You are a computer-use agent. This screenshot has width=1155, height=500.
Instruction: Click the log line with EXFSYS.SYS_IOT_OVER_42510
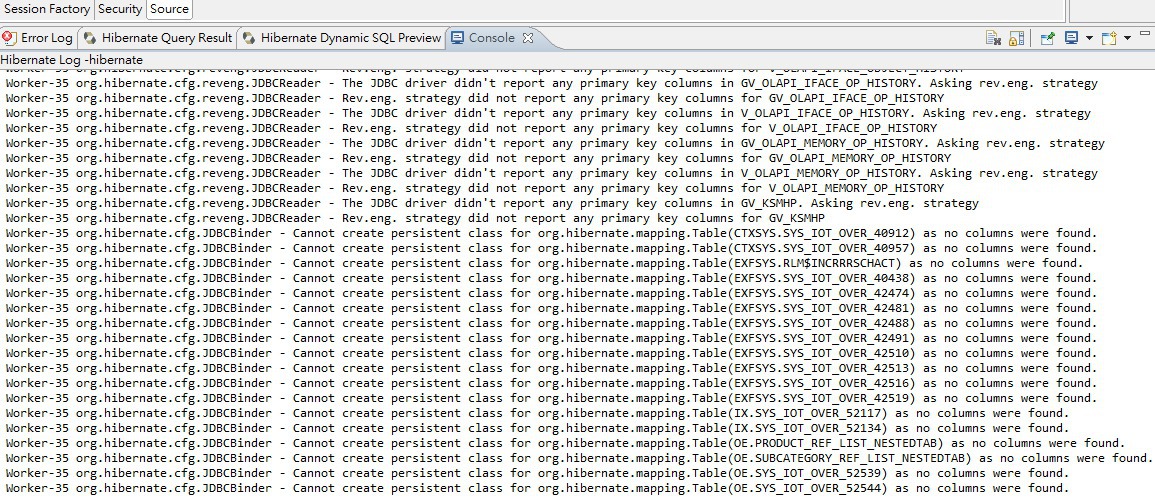click(x=551, y=353)
